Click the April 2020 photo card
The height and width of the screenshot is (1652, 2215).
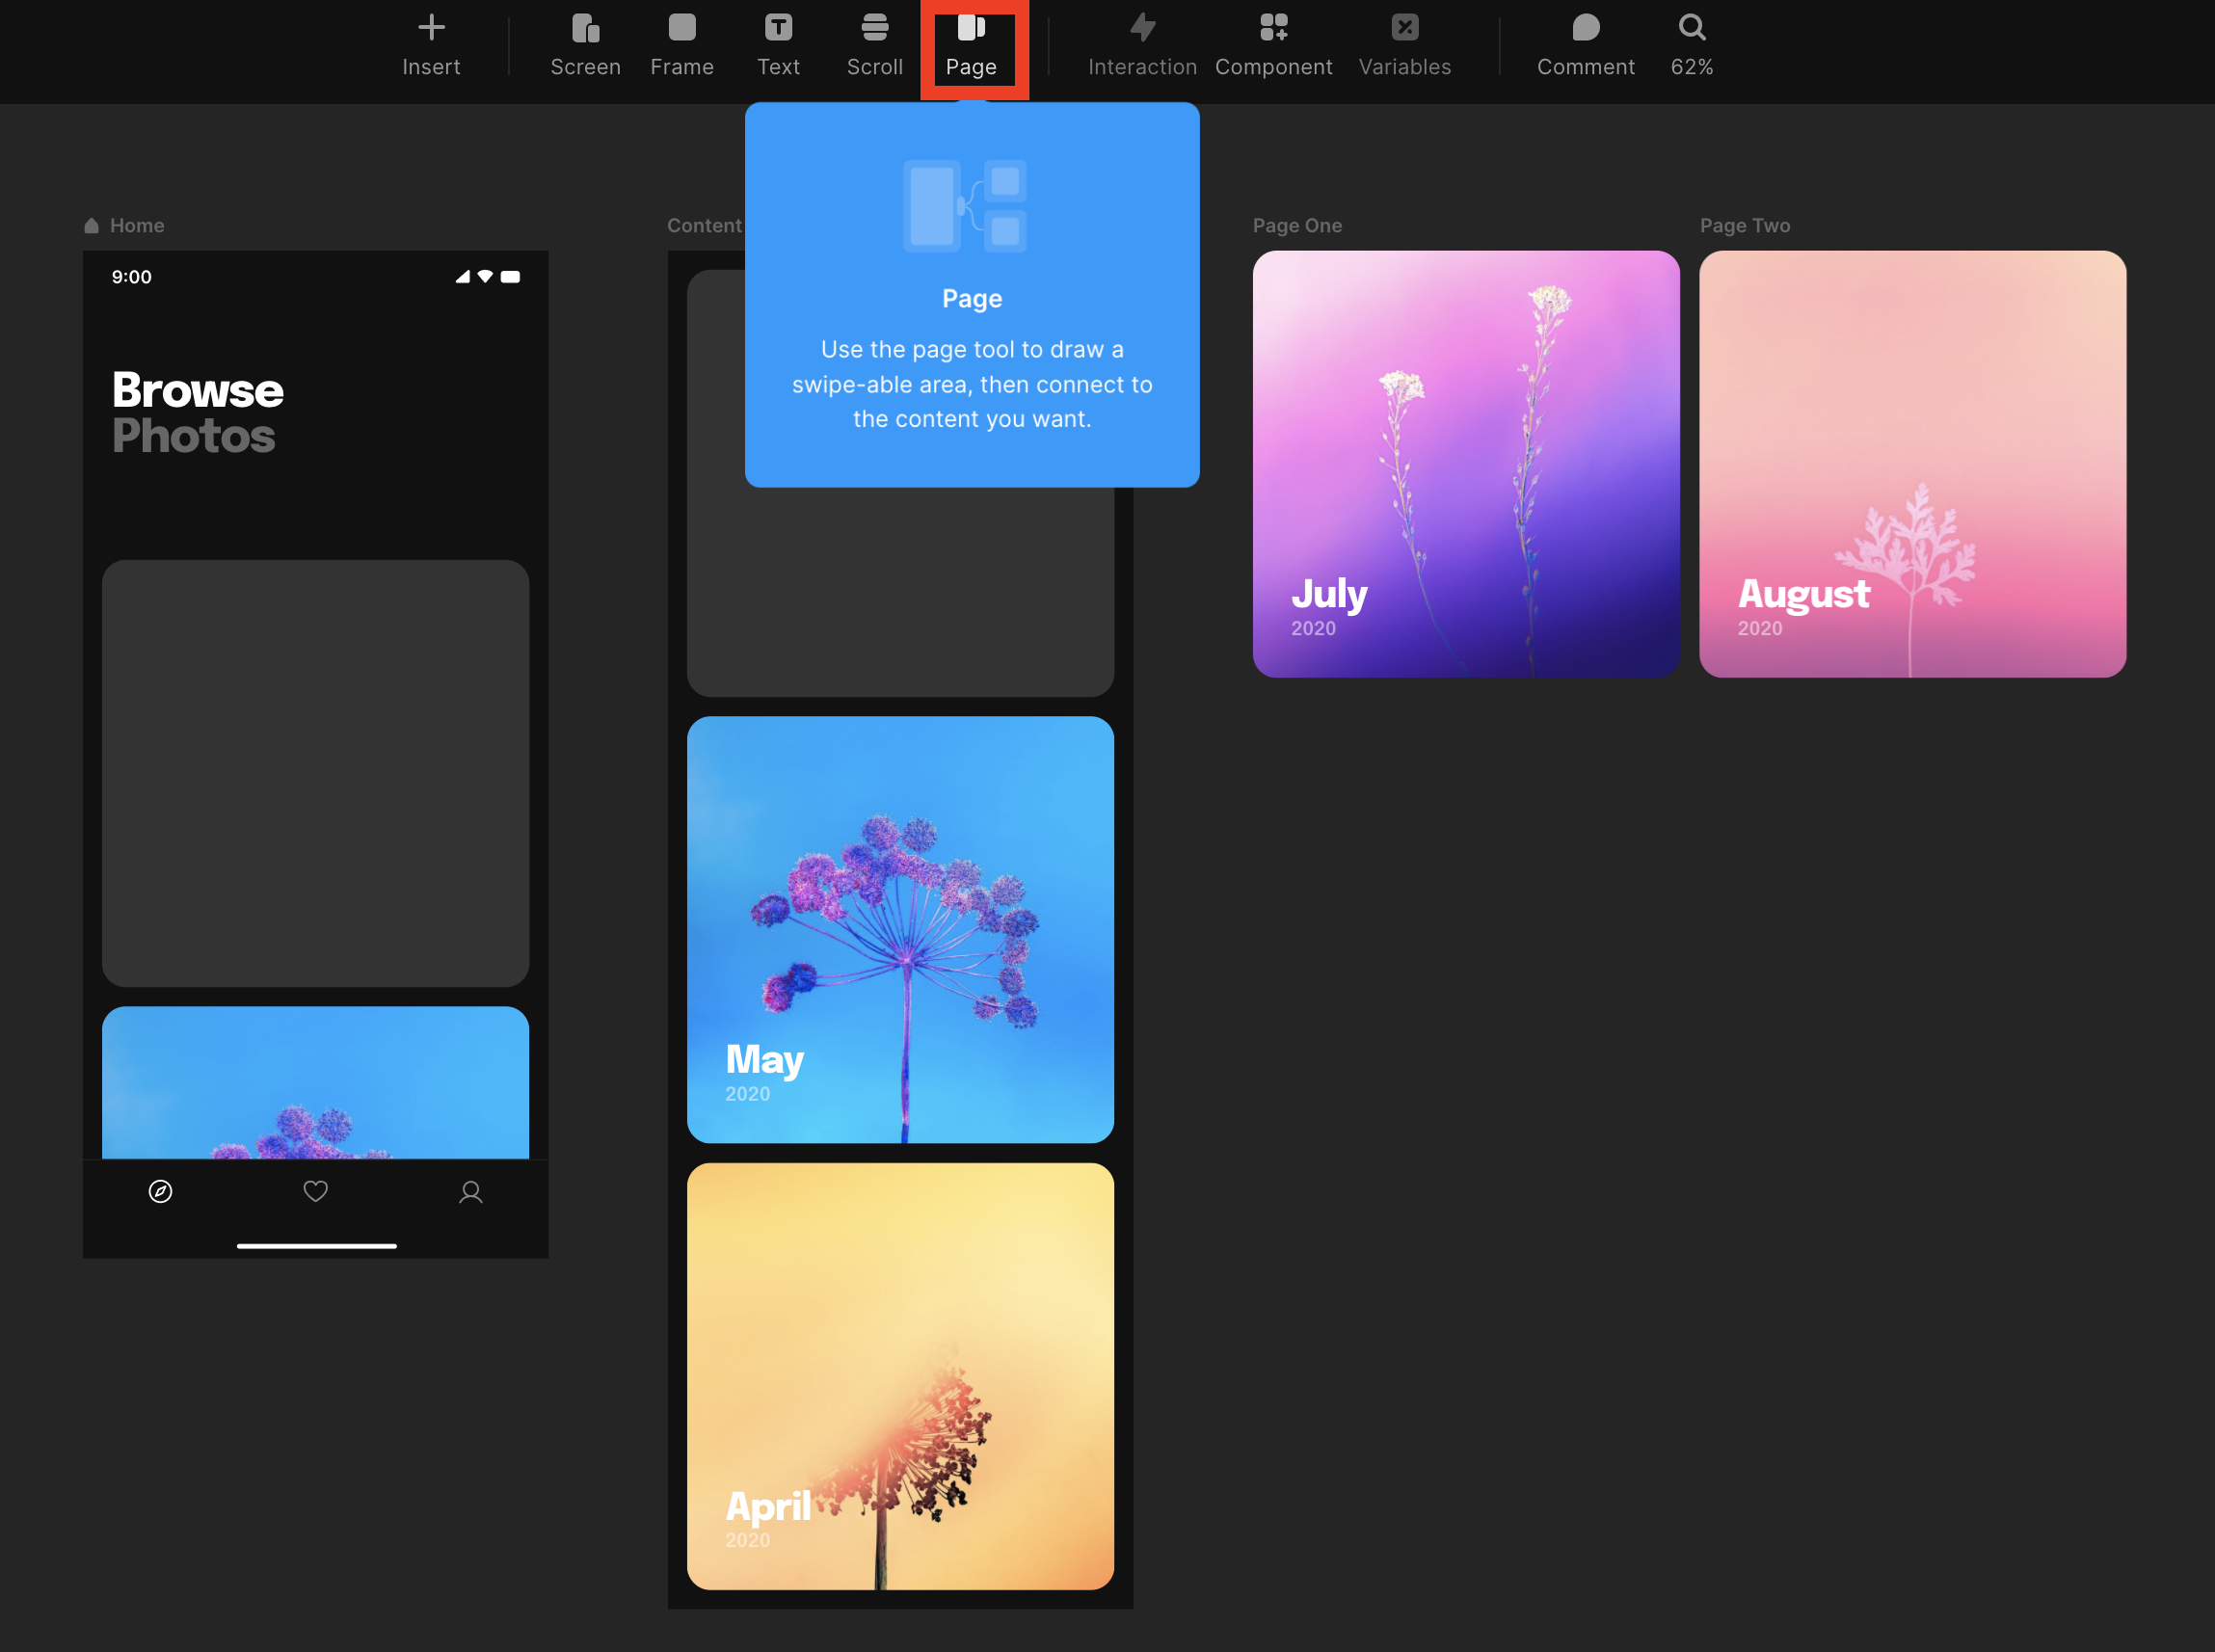(900, 1376)
